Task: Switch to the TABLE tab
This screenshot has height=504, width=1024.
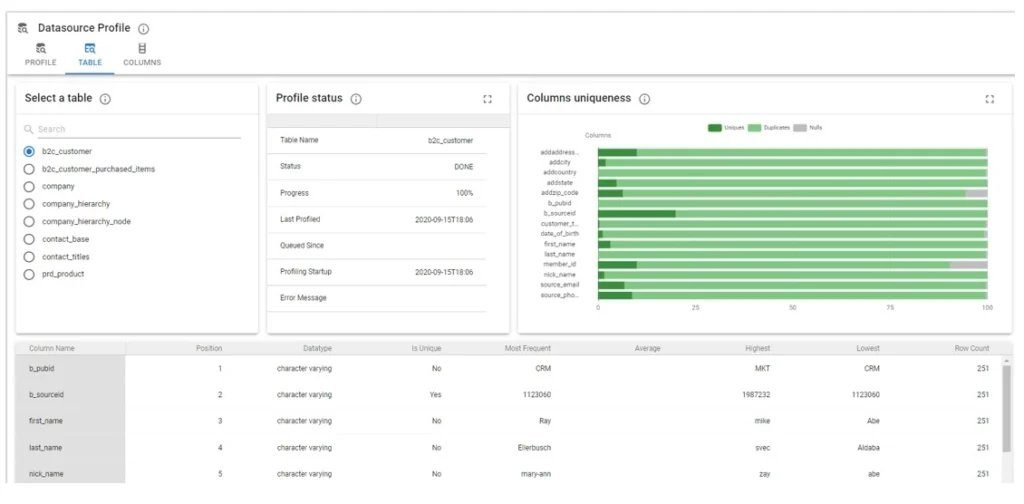Action: (x=90, y=54)
